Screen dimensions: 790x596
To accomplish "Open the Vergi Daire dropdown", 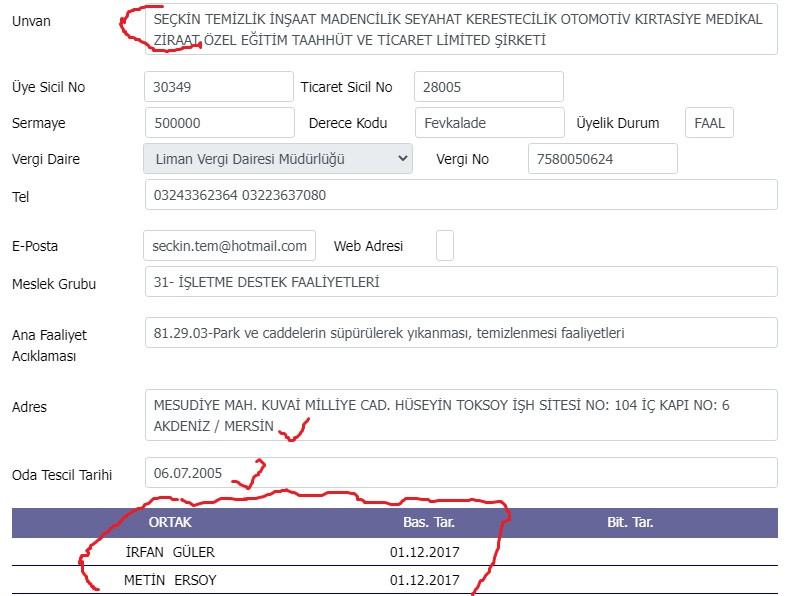I will tap(278, 159).
